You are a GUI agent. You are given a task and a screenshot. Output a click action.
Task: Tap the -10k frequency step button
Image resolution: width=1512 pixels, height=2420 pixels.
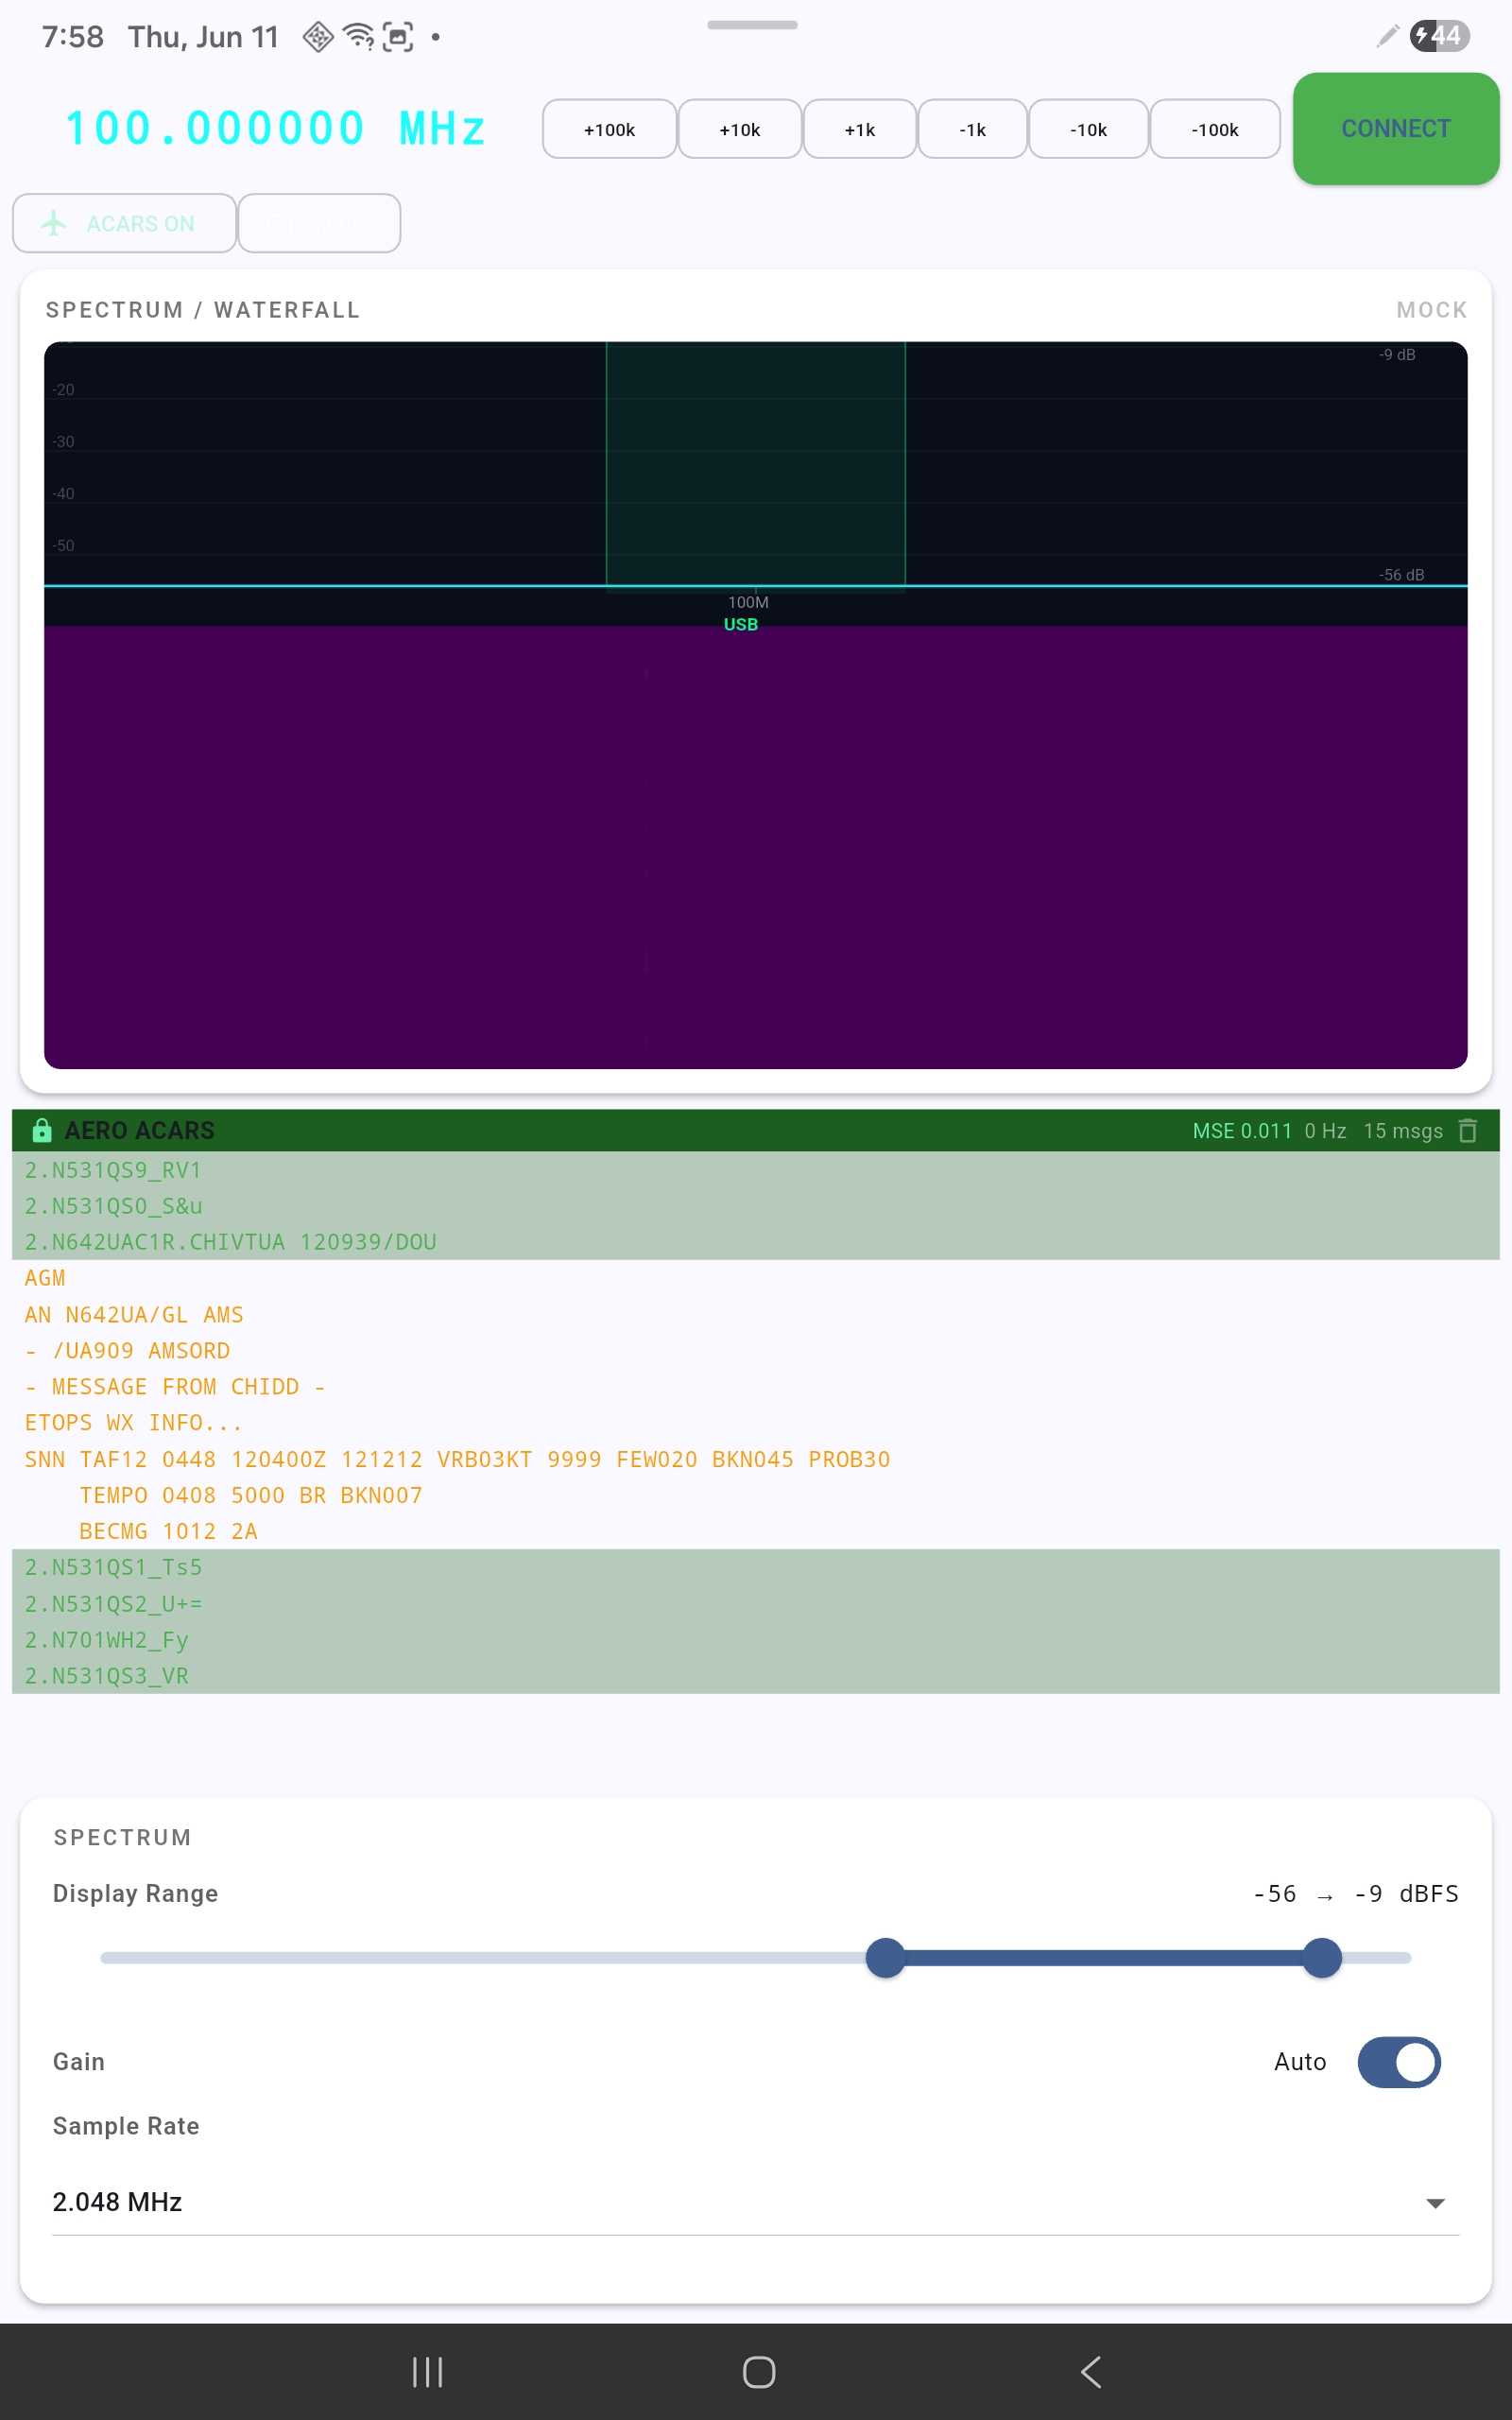click(x=1088, y=129)
